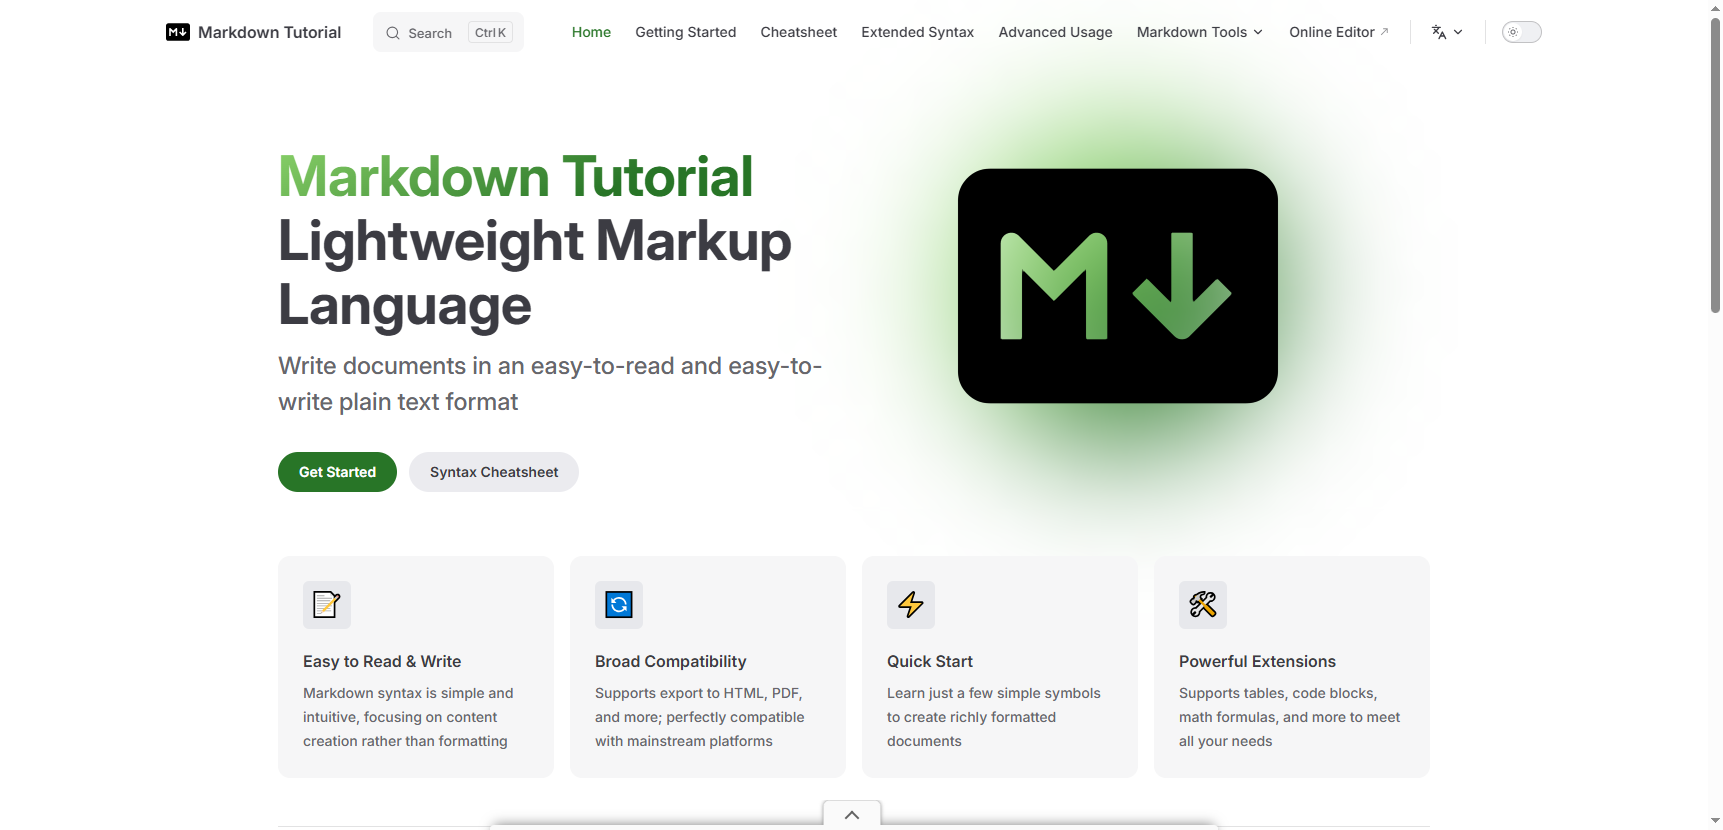Click the external link arrow beside Online Editor
This screenshot has width=1723, height=830.
click(1385, 32)
